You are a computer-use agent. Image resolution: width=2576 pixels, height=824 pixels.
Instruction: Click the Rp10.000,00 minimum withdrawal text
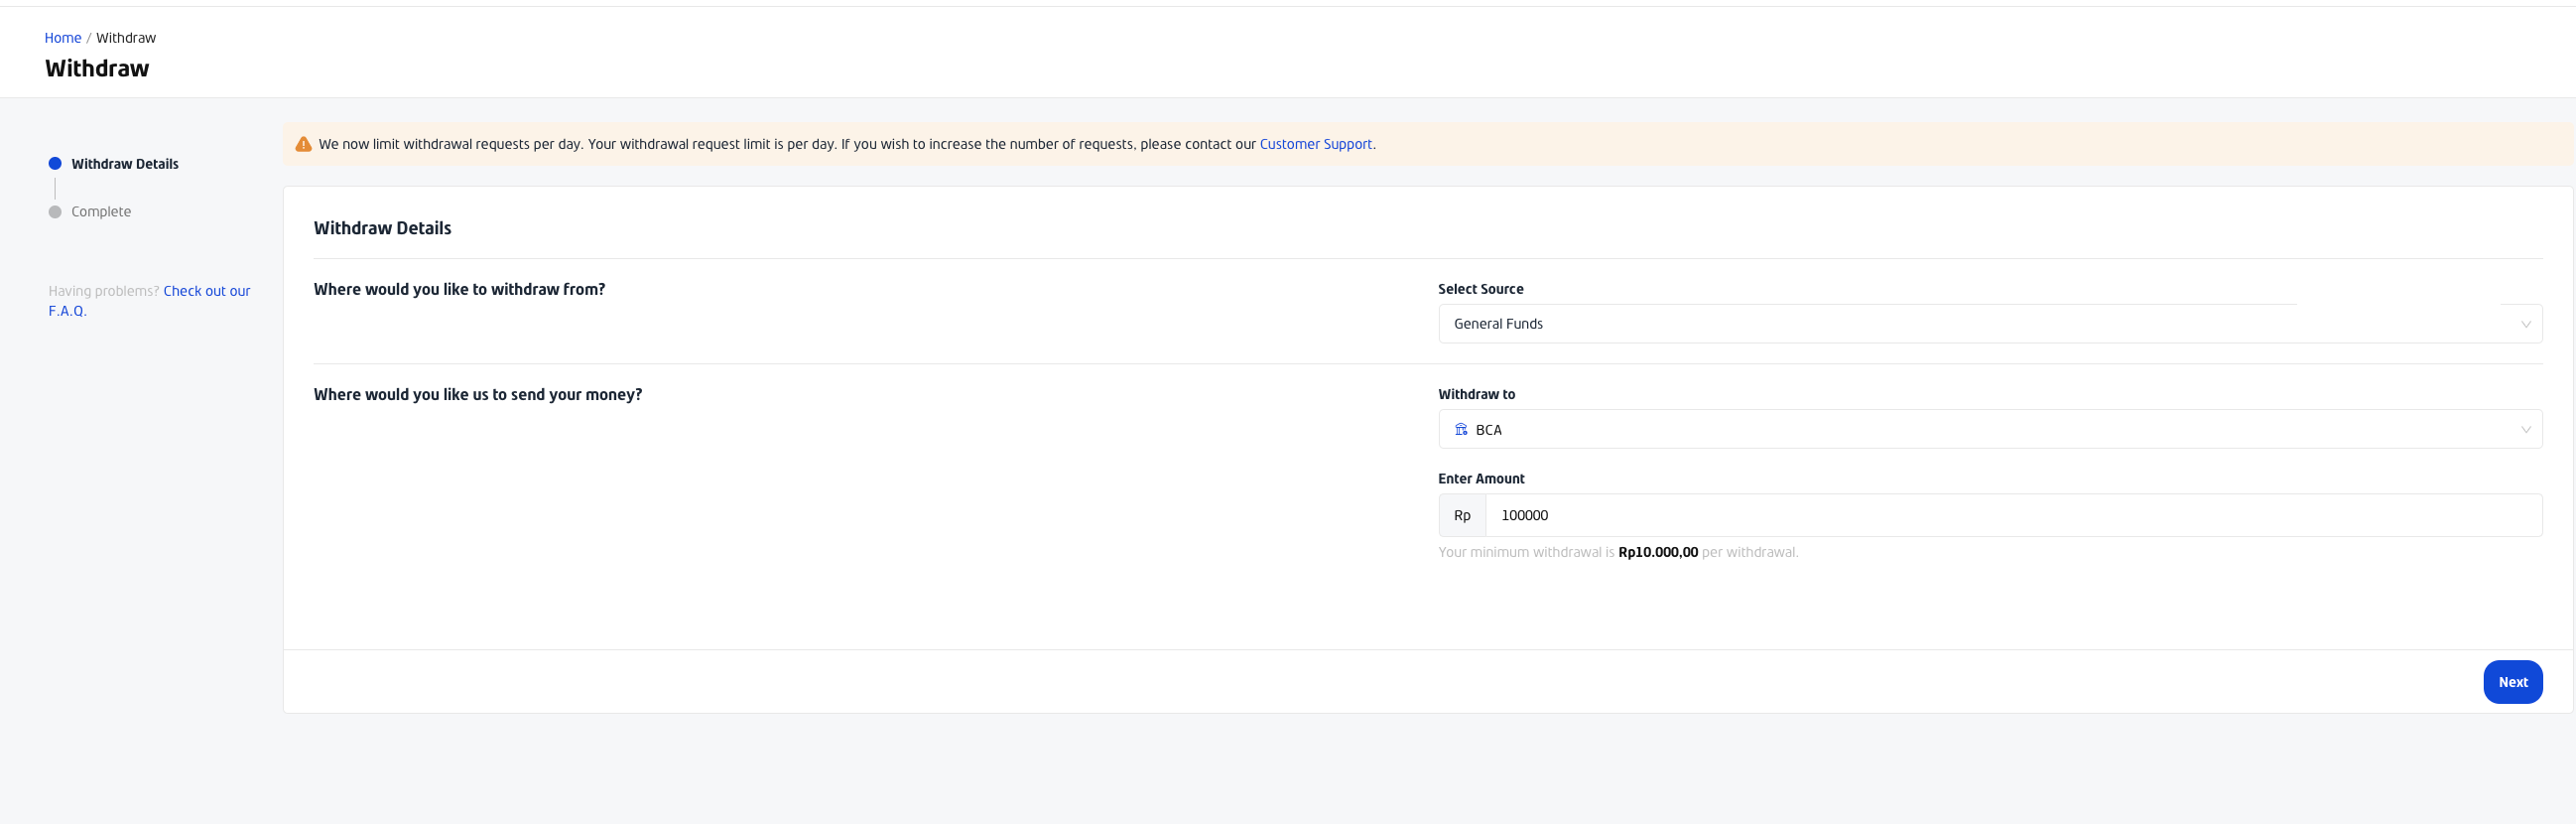tap(1657, 552)
